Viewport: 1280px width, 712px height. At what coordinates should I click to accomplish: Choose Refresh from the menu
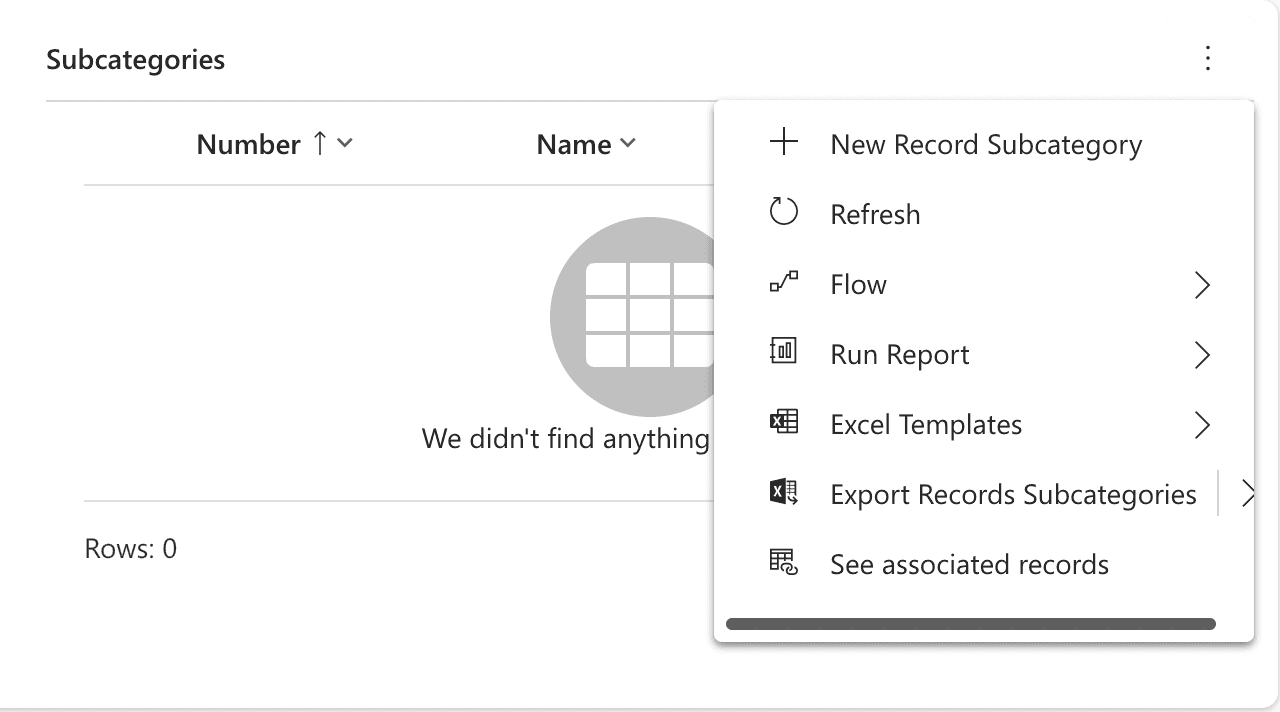click(983, 214)
